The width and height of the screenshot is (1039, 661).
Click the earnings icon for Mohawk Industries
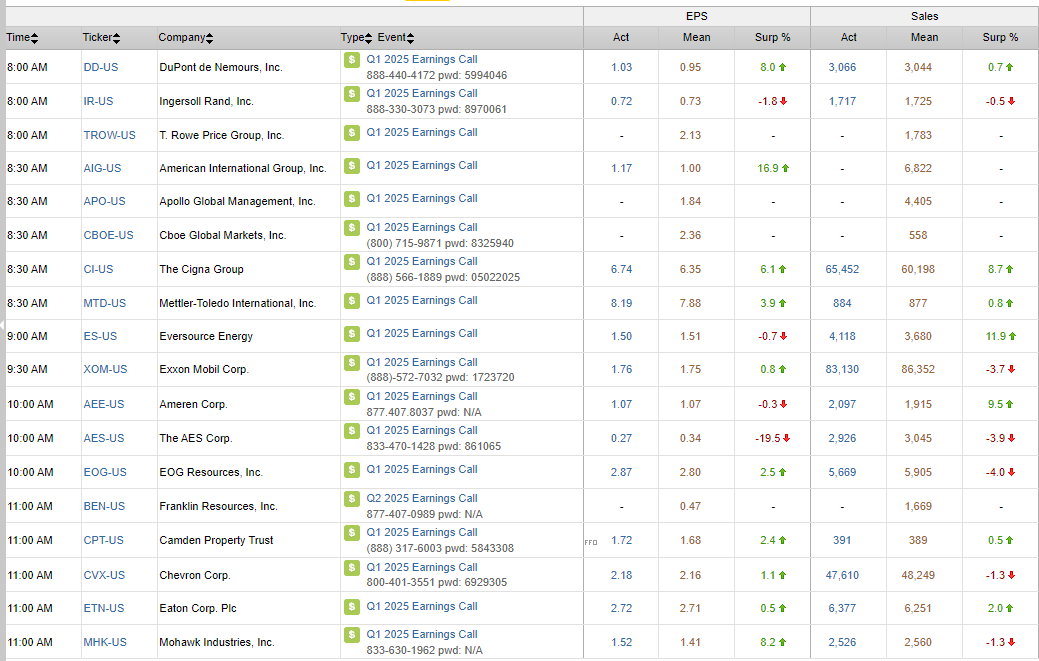tap(352, 635)
